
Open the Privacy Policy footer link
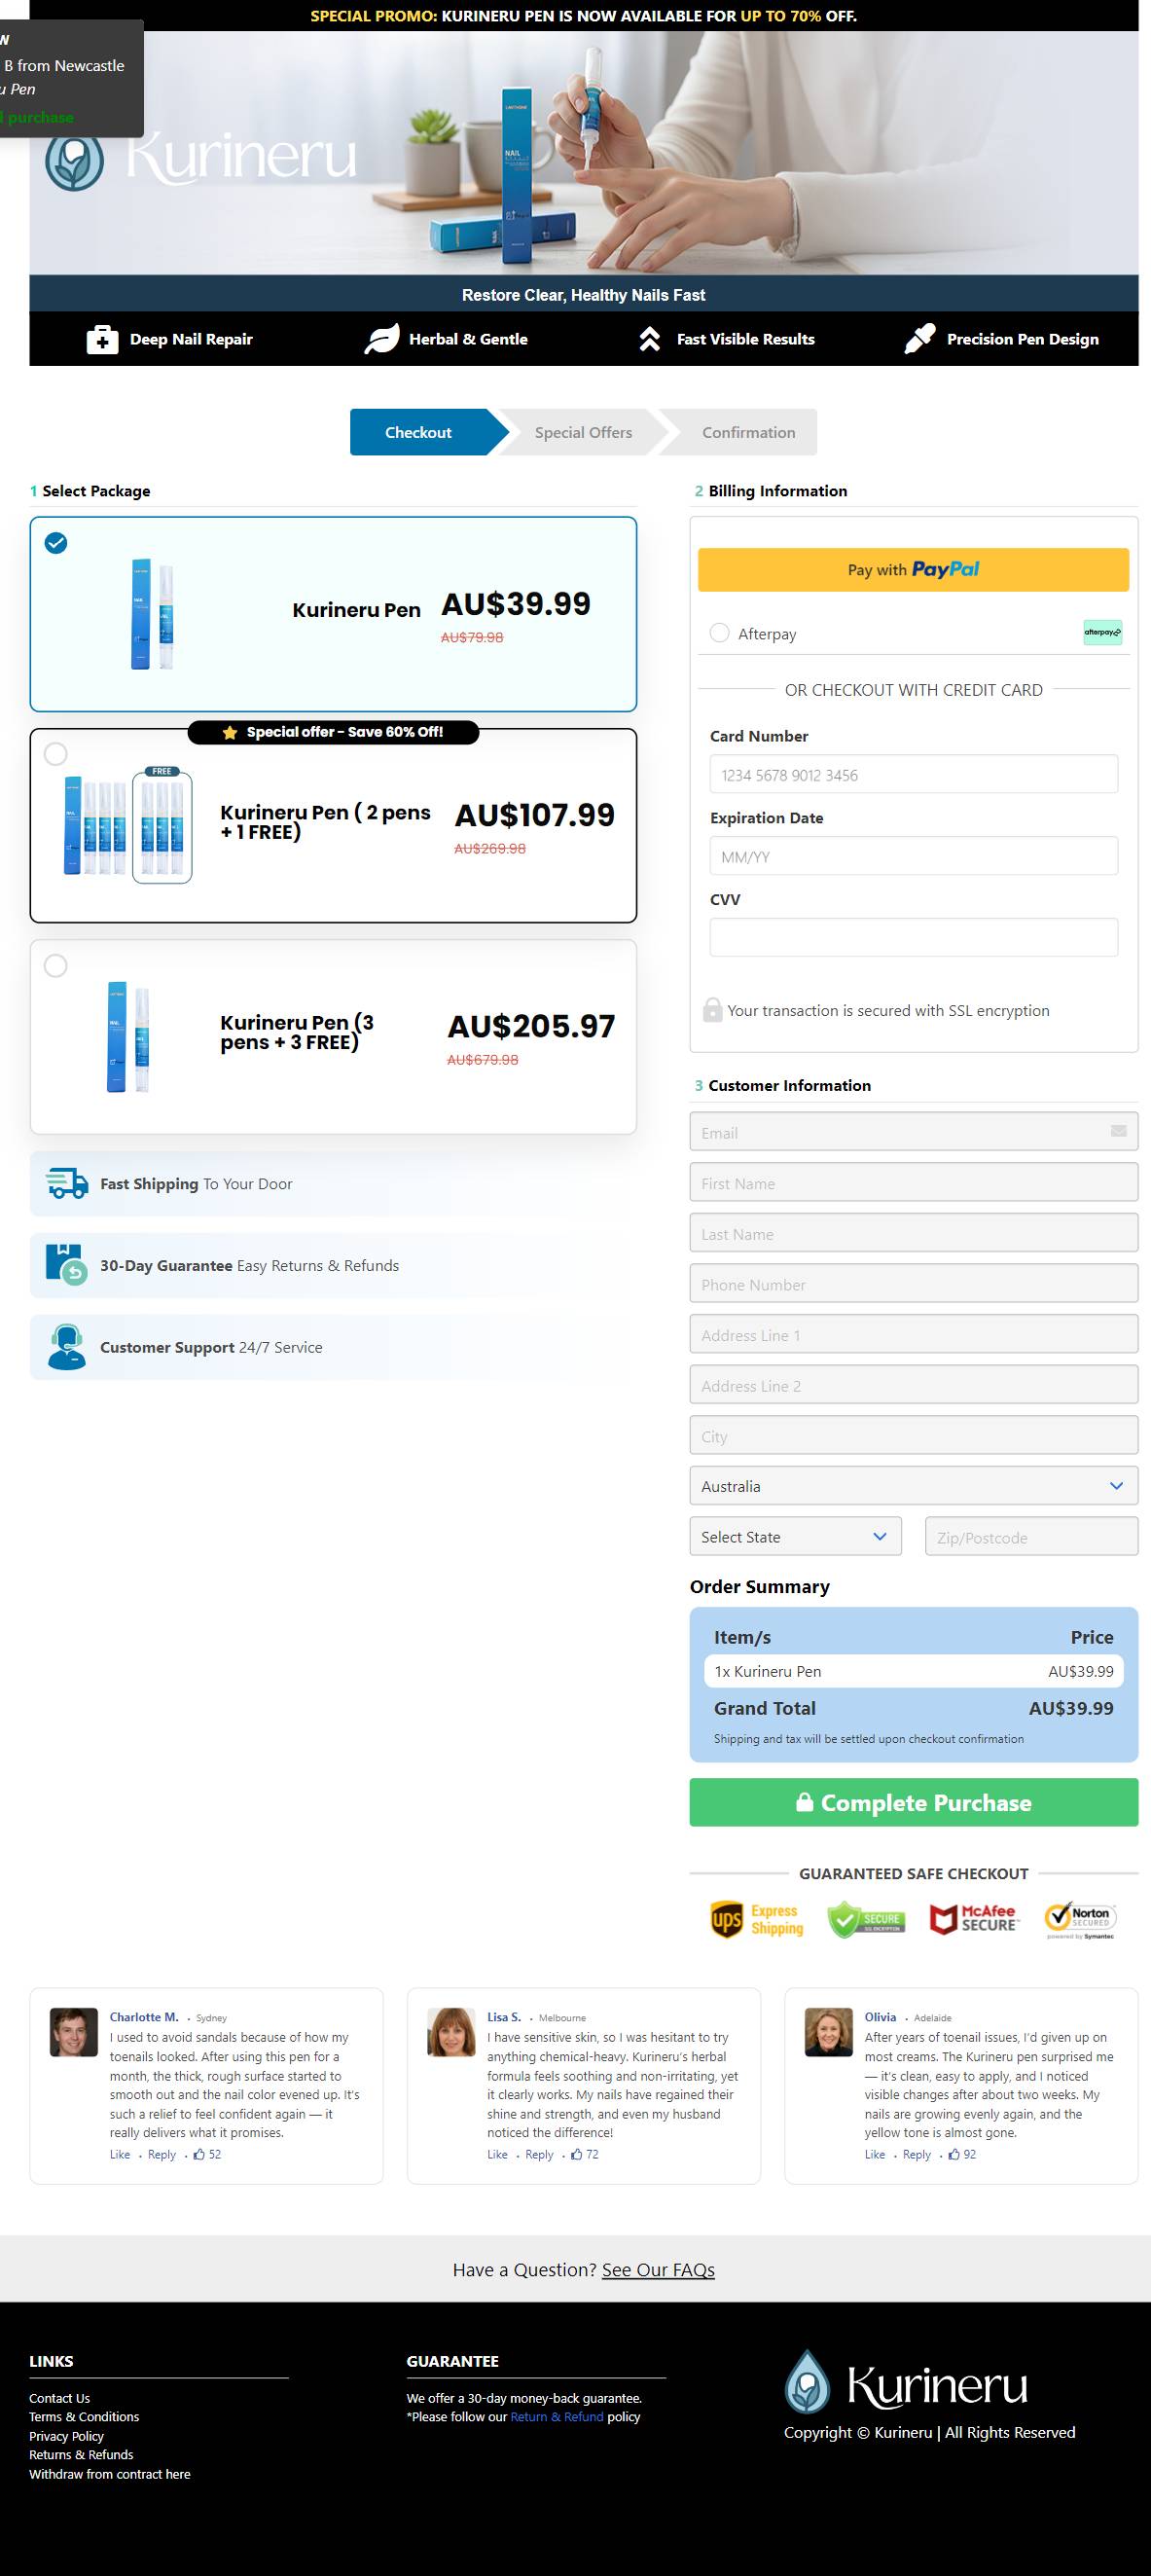[x=66, y=2436]
